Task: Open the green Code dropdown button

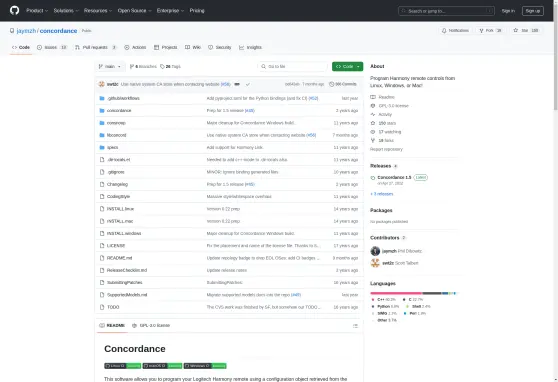Action: [x=347, y=67]
